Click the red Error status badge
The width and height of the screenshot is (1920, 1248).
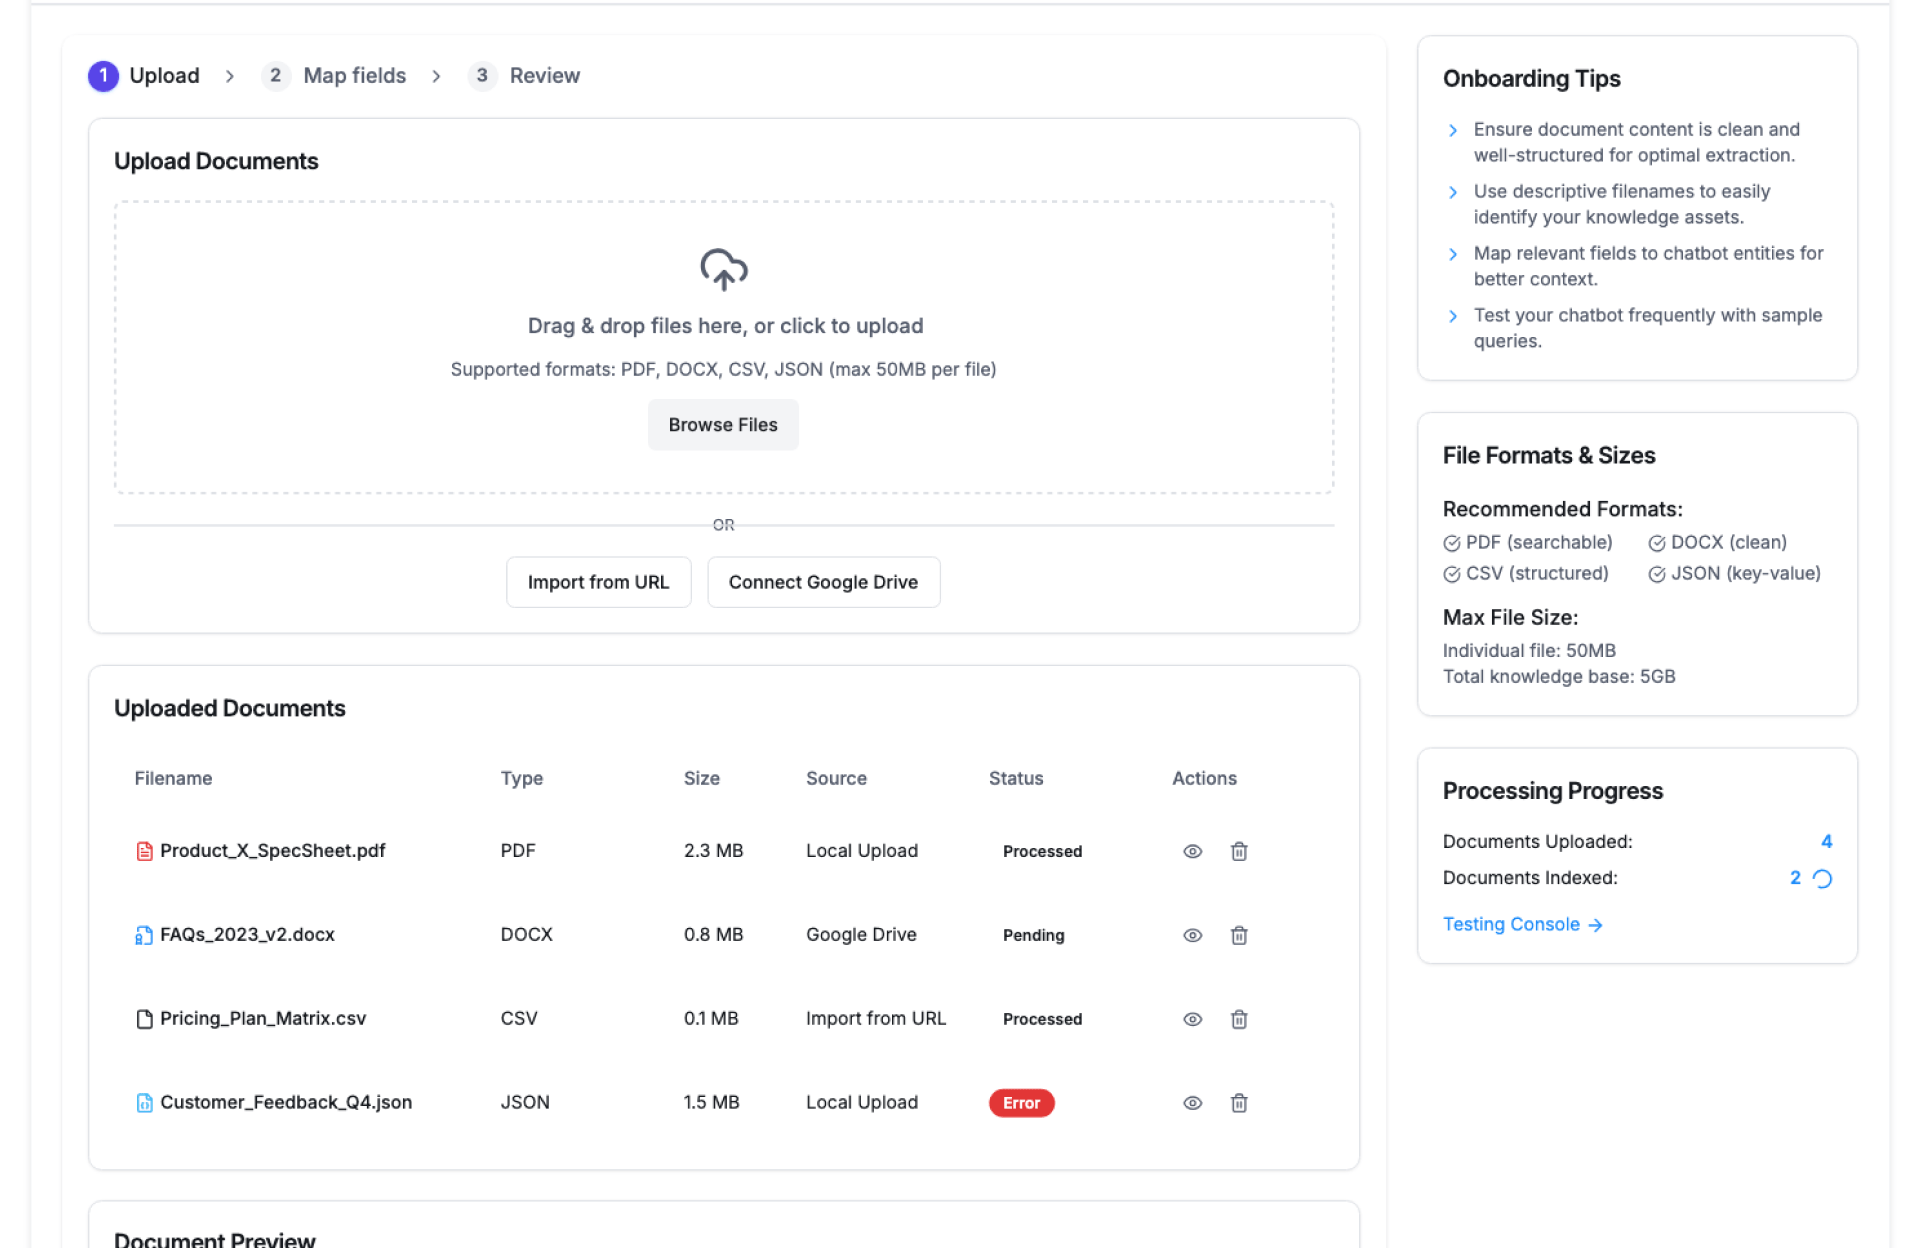point(1021,1103)
